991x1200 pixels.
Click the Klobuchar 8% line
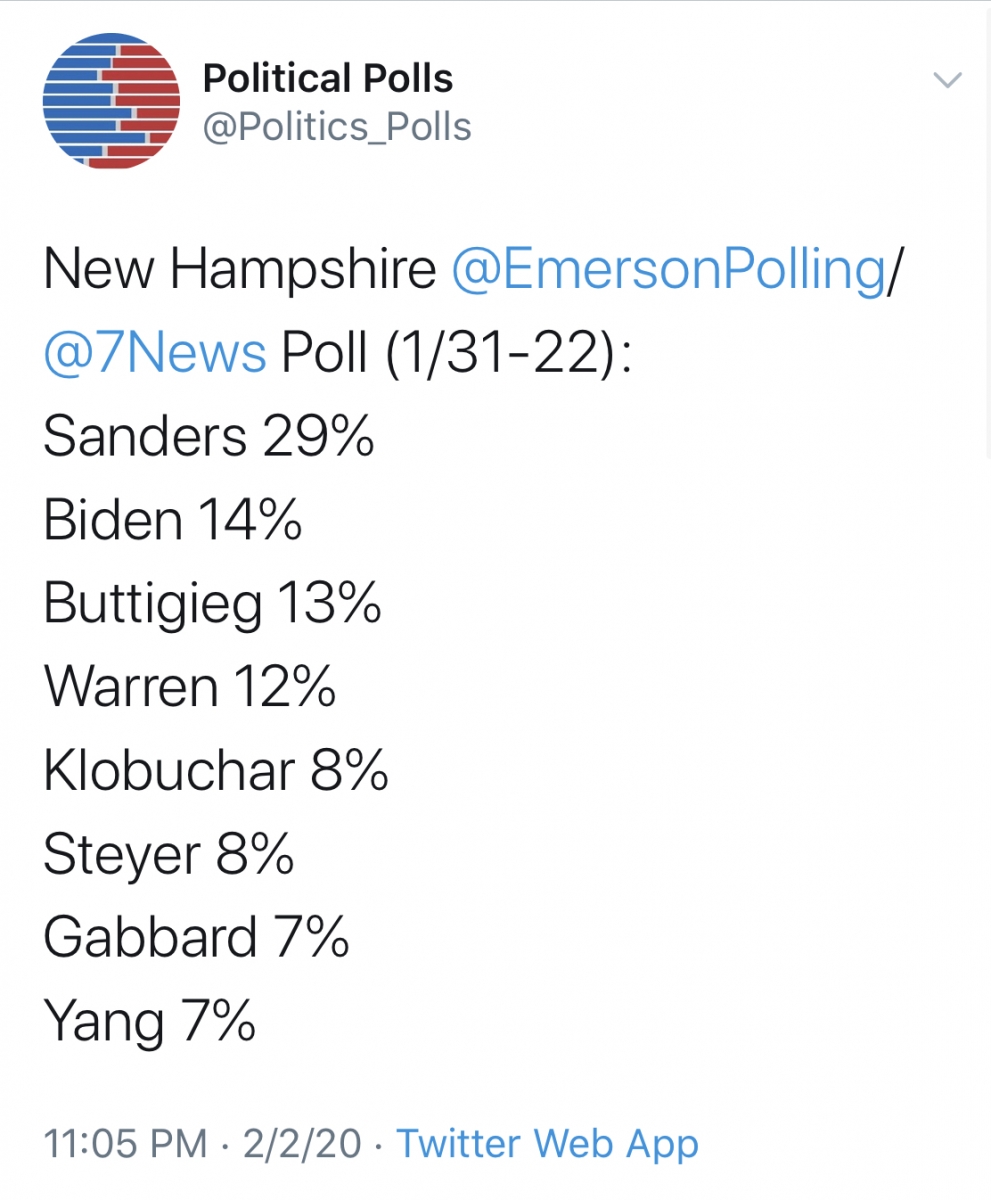click(216, 770)
